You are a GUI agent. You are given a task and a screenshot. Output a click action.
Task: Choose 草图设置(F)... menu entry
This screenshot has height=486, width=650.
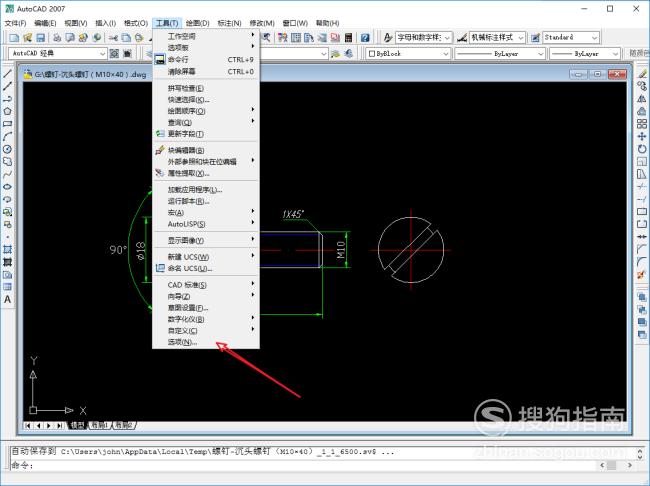pos(206,308)
